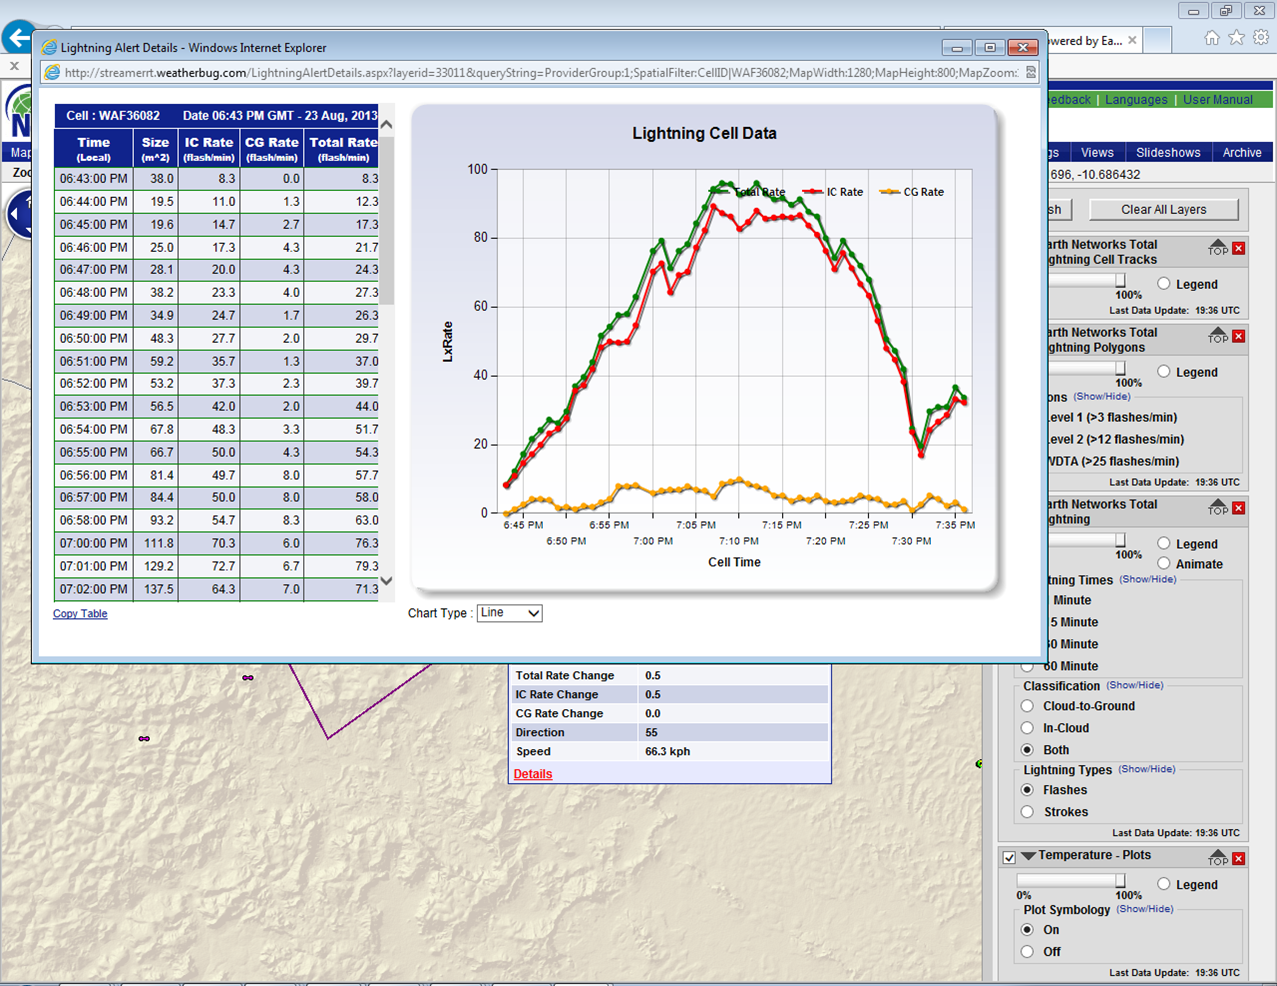The height and width of the screenshot is (986, 1277).
Task: Choose Flashes lightning type
Action: tap(1027, 790)
